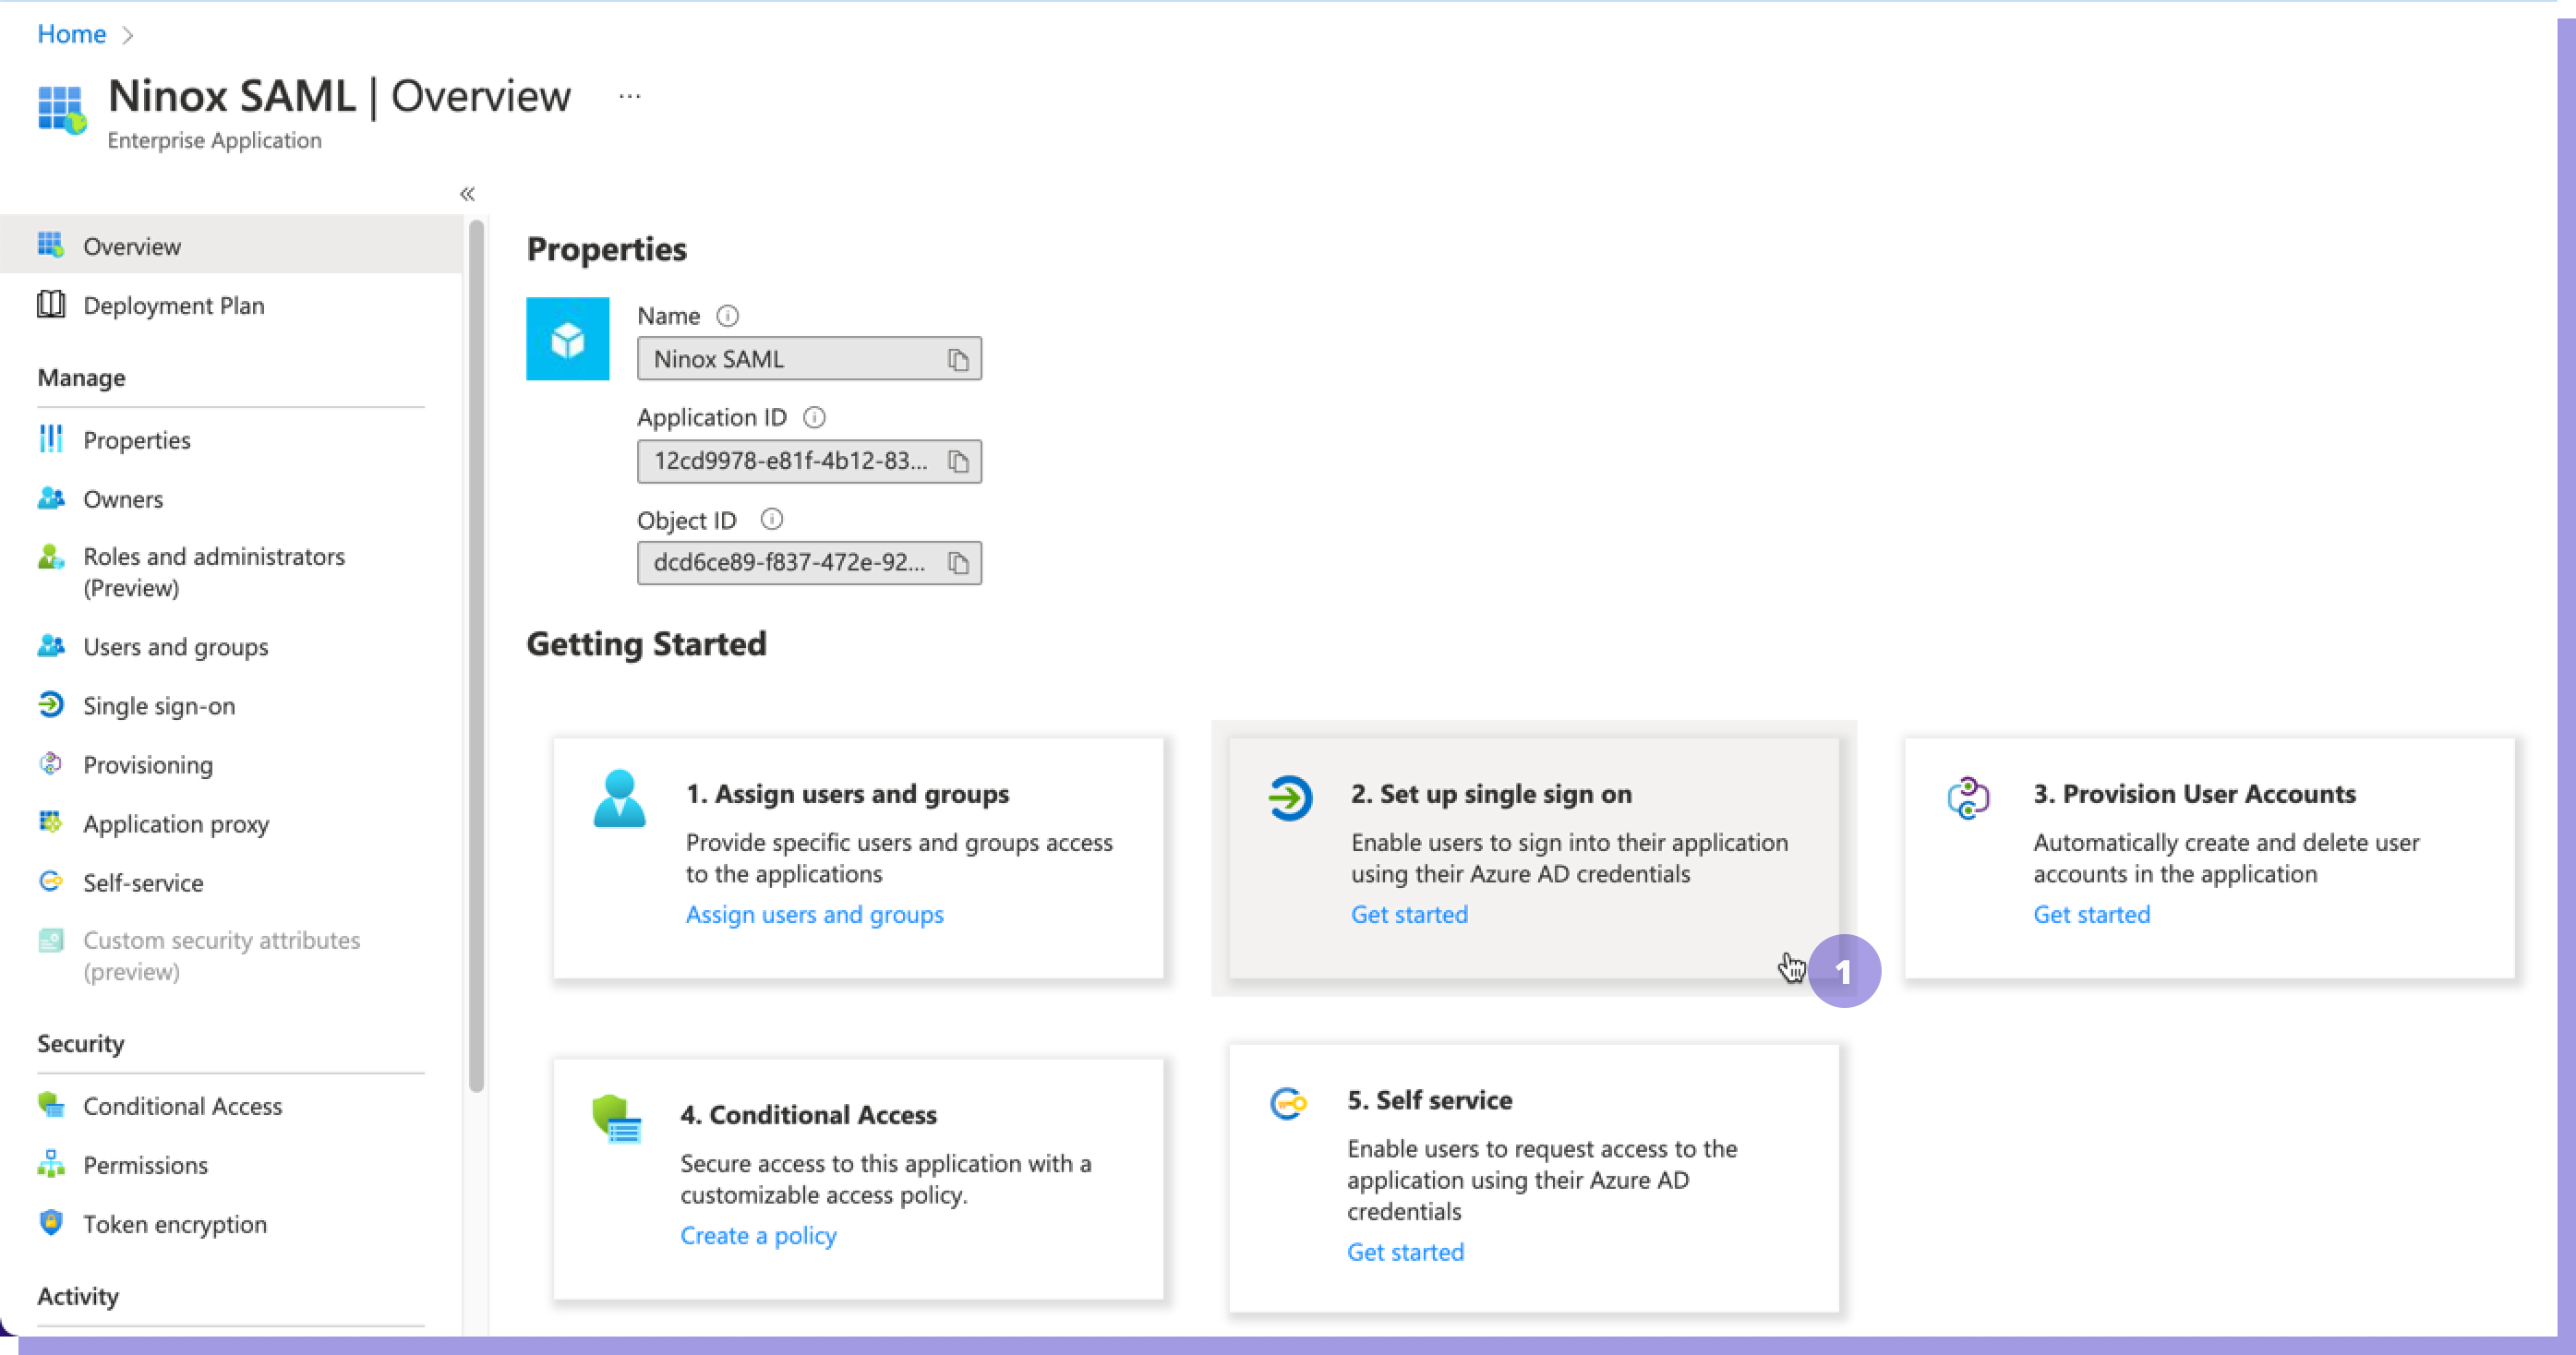Viewport: 2576px width, 1355px height.
Task: Click the '5. Self service' heading
Action: [1429, 1100]
